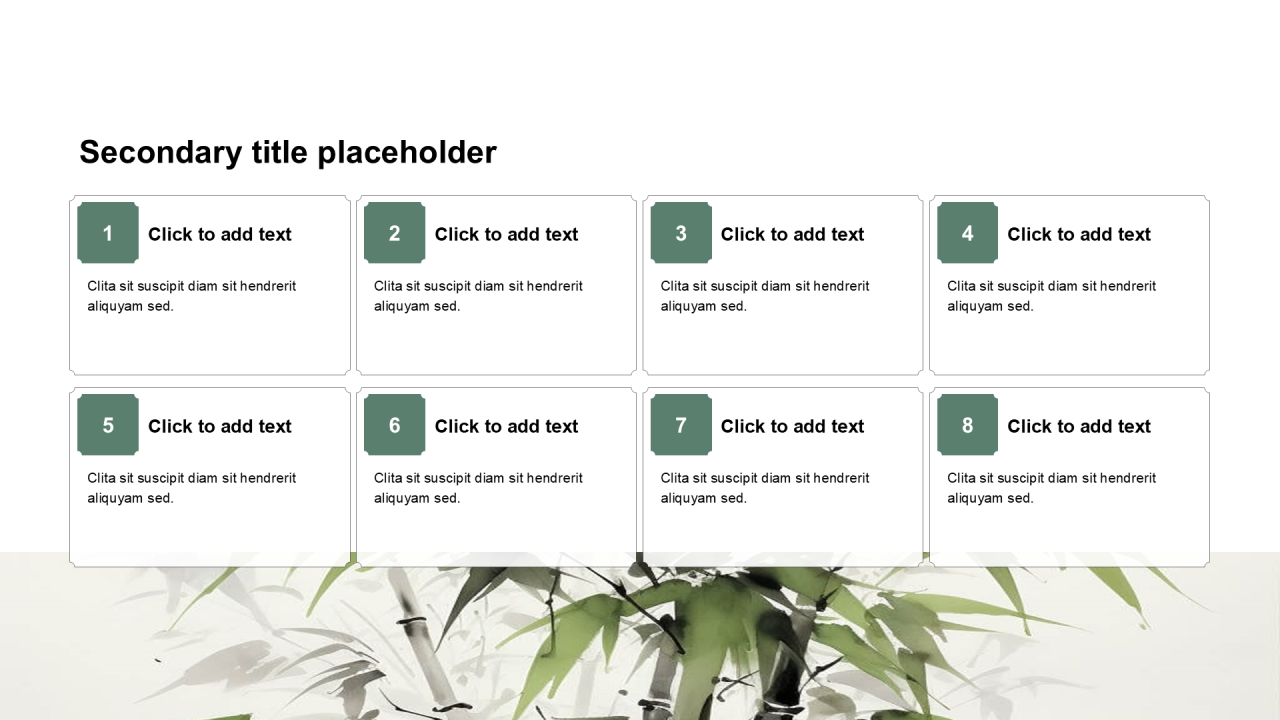The image size is (1280, 720).
Task: Select the heading text beside badge 4
Action: pyautogui.click(x=1079, y=234)
